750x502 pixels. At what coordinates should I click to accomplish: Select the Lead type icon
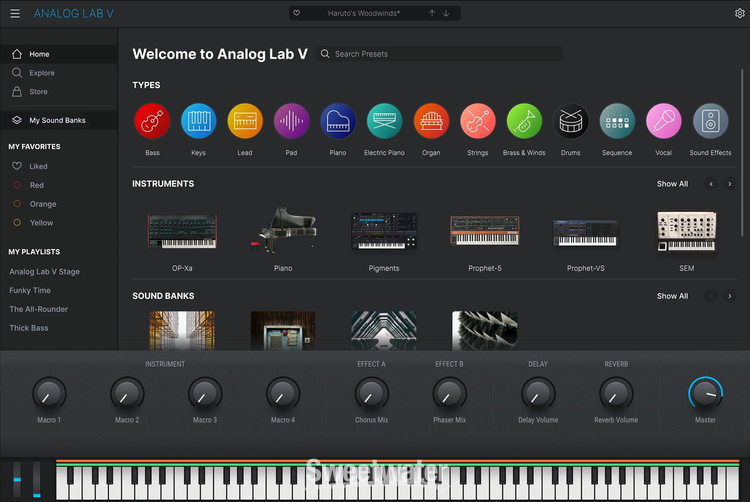[x=245, y=121]
